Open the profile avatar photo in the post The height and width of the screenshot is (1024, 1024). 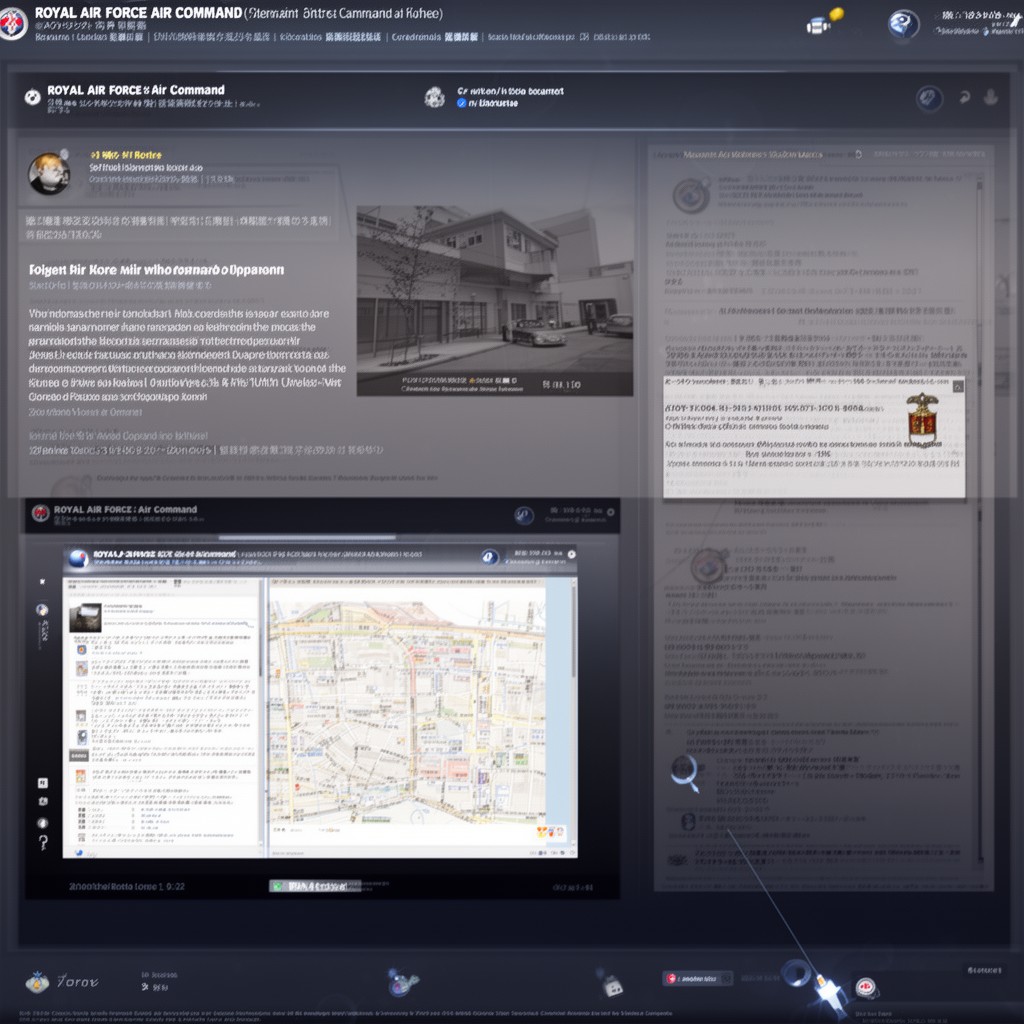pos(49,173)
